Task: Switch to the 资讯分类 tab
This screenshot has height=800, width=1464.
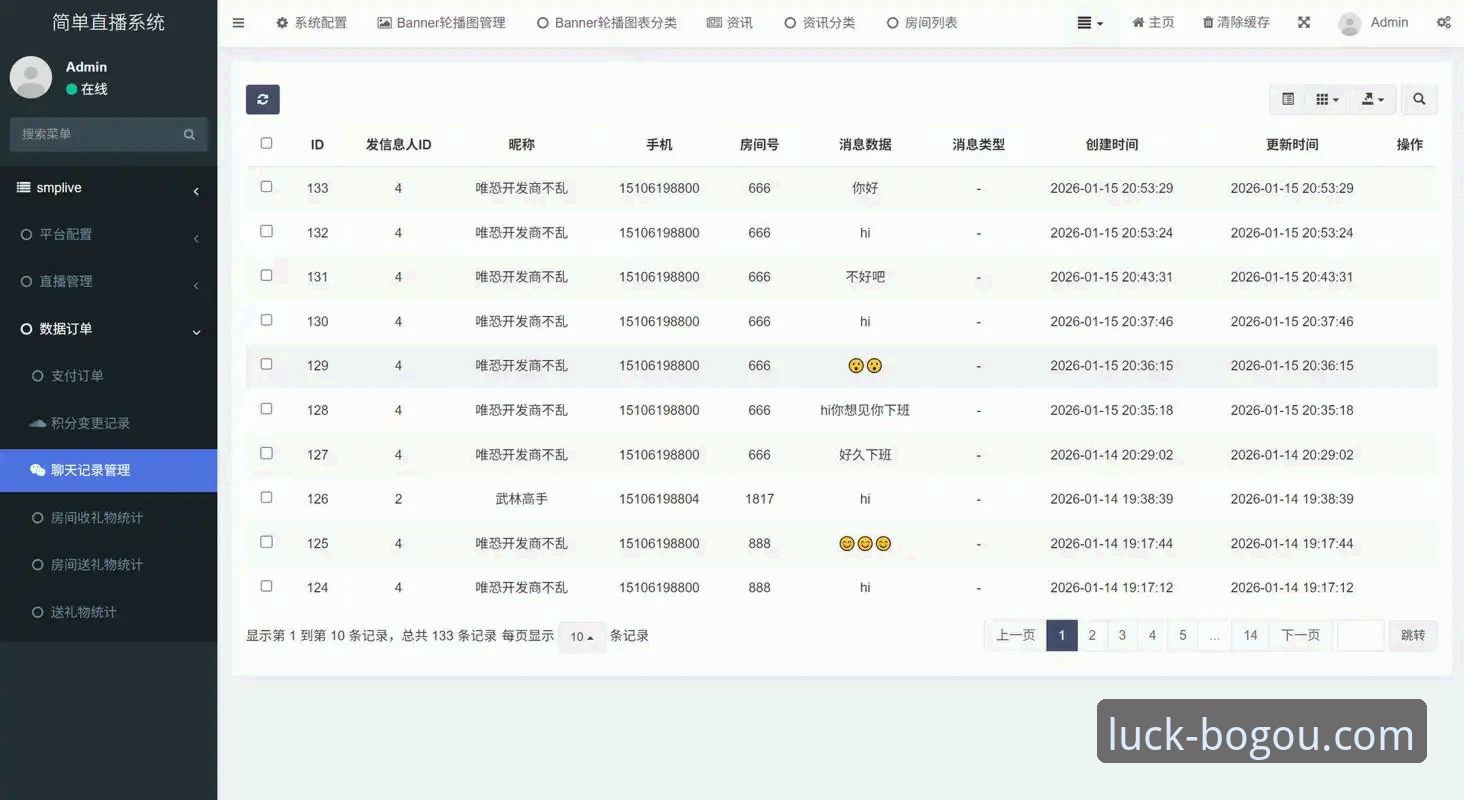Action: (820, 23)
